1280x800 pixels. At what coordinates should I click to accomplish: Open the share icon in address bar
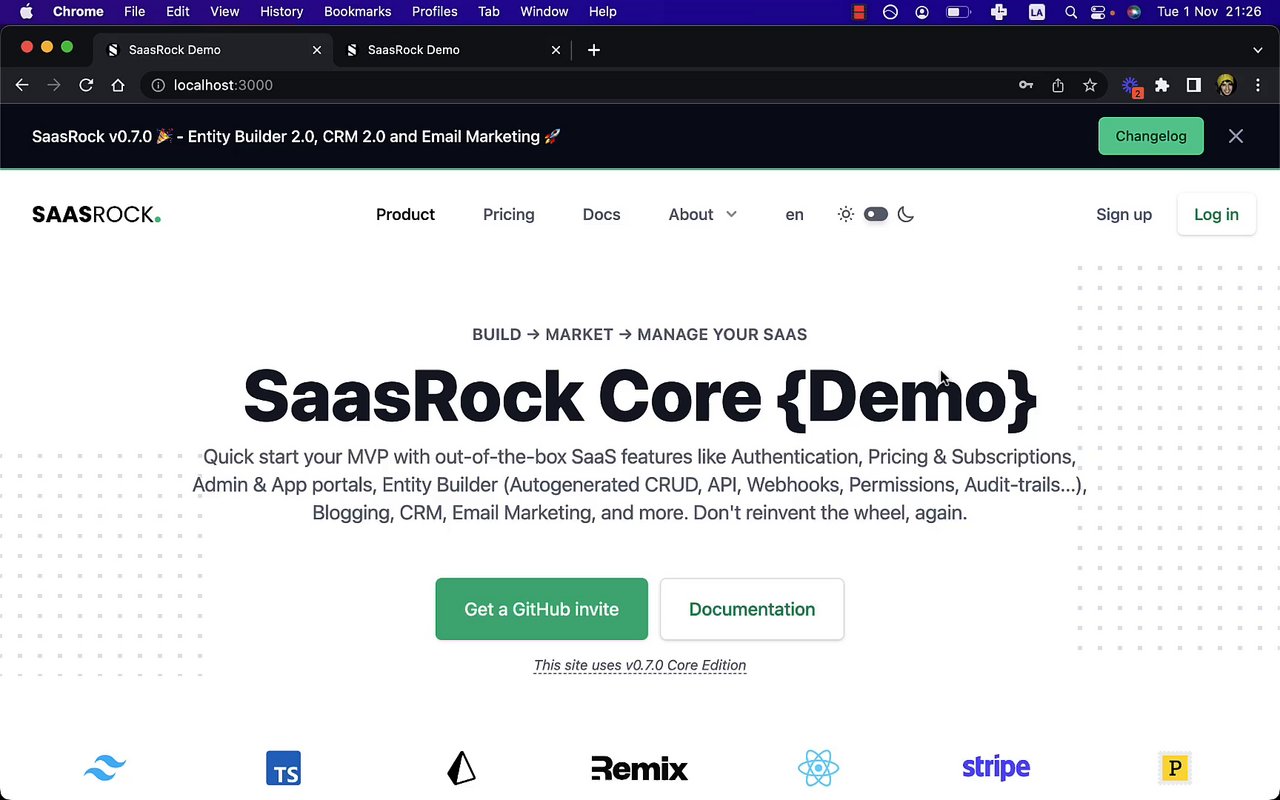(1058, 85)
